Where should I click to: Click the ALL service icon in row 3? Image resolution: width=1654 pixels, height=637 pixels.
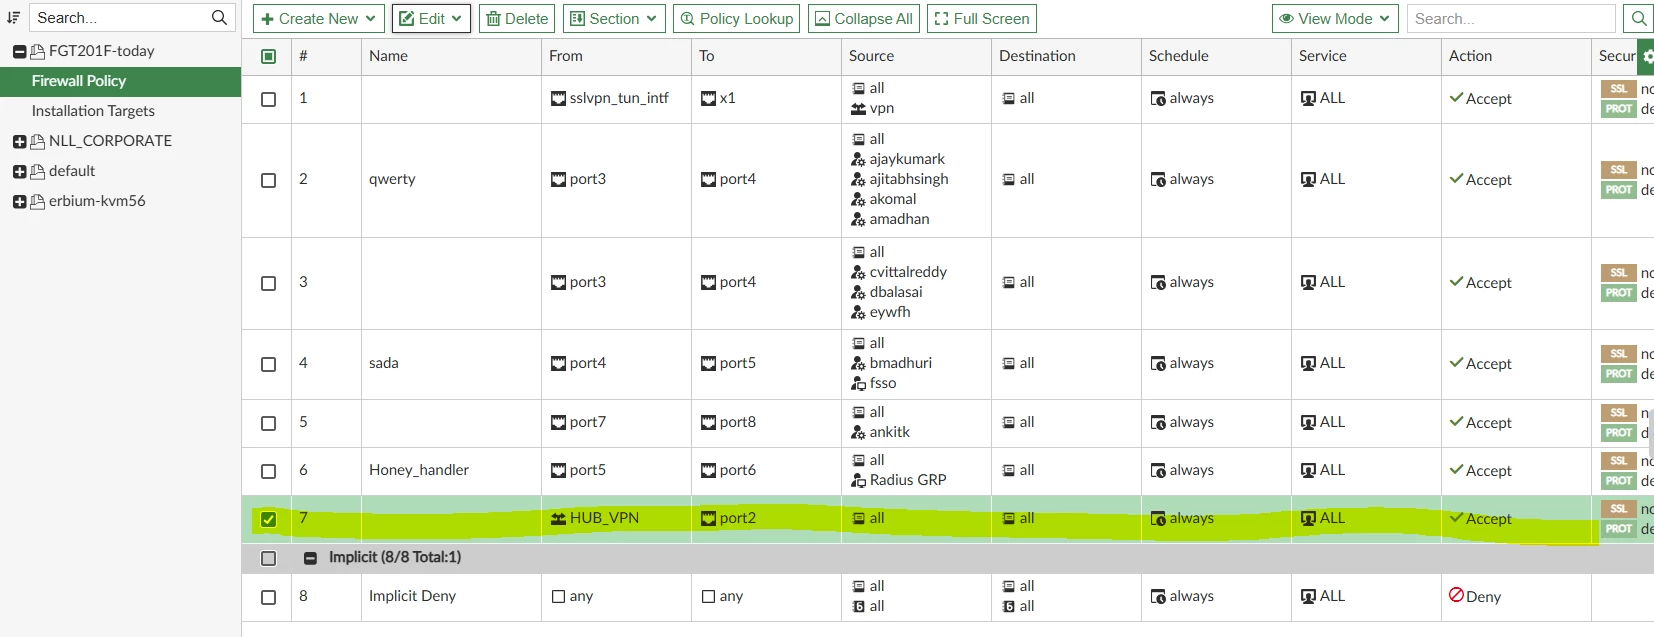click(1308, 282)
